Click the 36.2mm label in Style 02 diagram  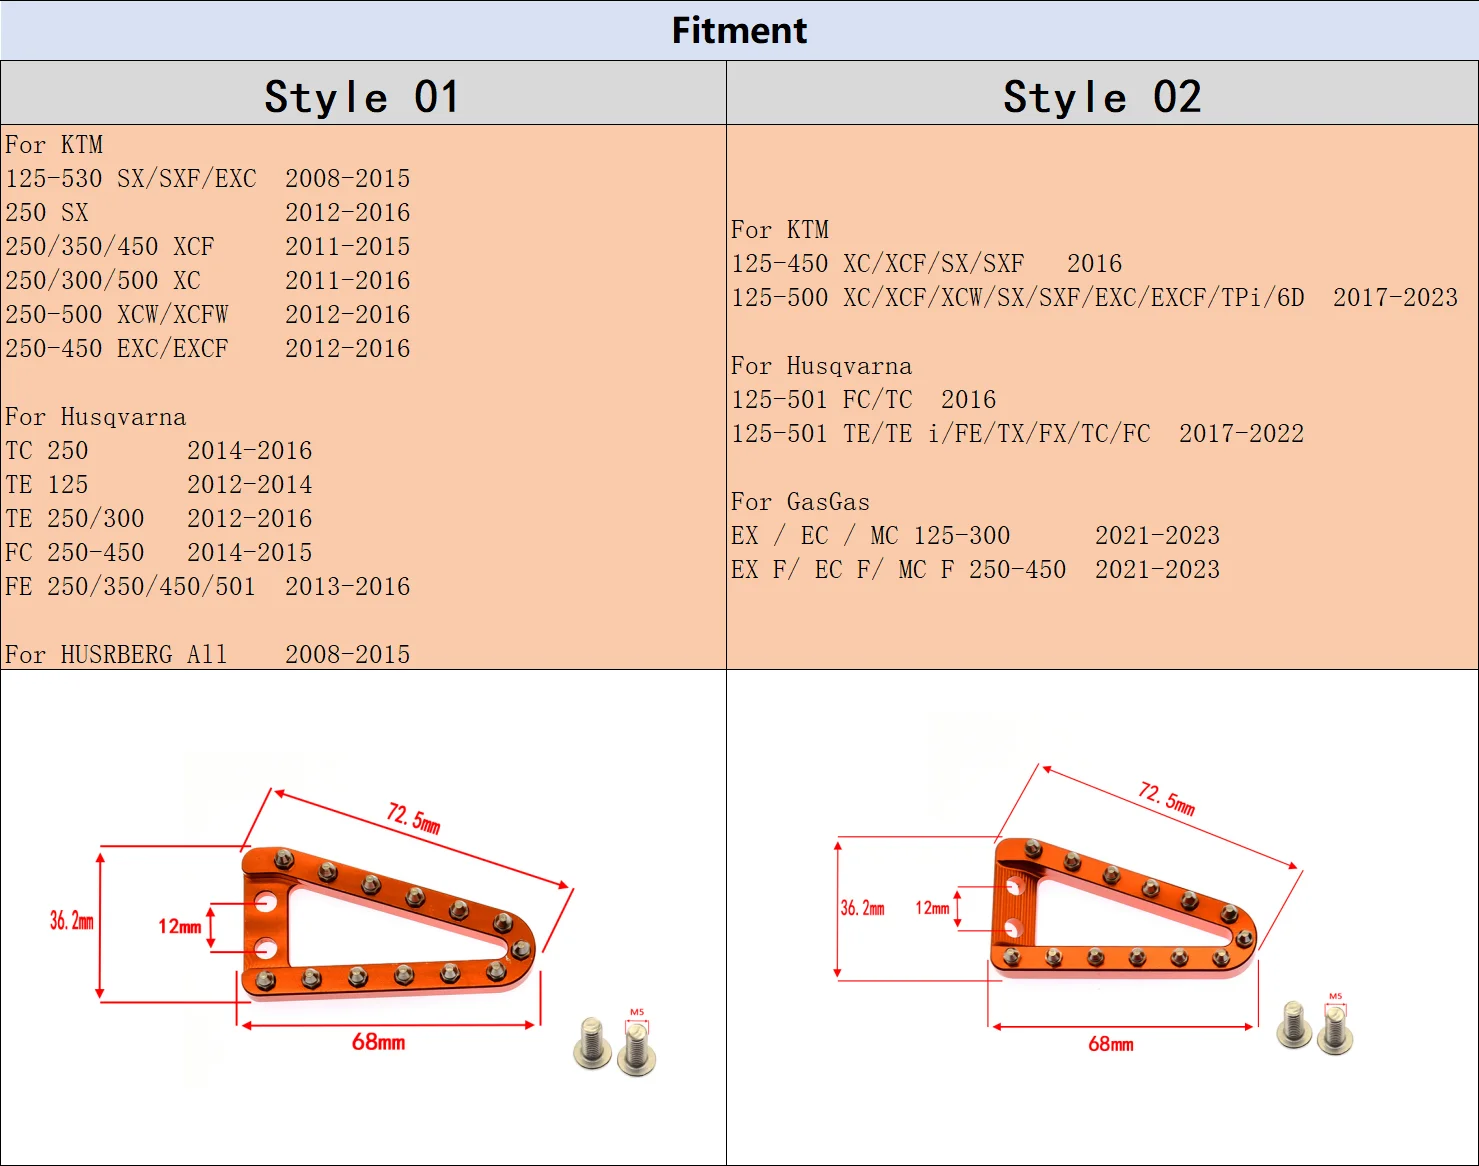pyautogui.click(x=862, y=908)
